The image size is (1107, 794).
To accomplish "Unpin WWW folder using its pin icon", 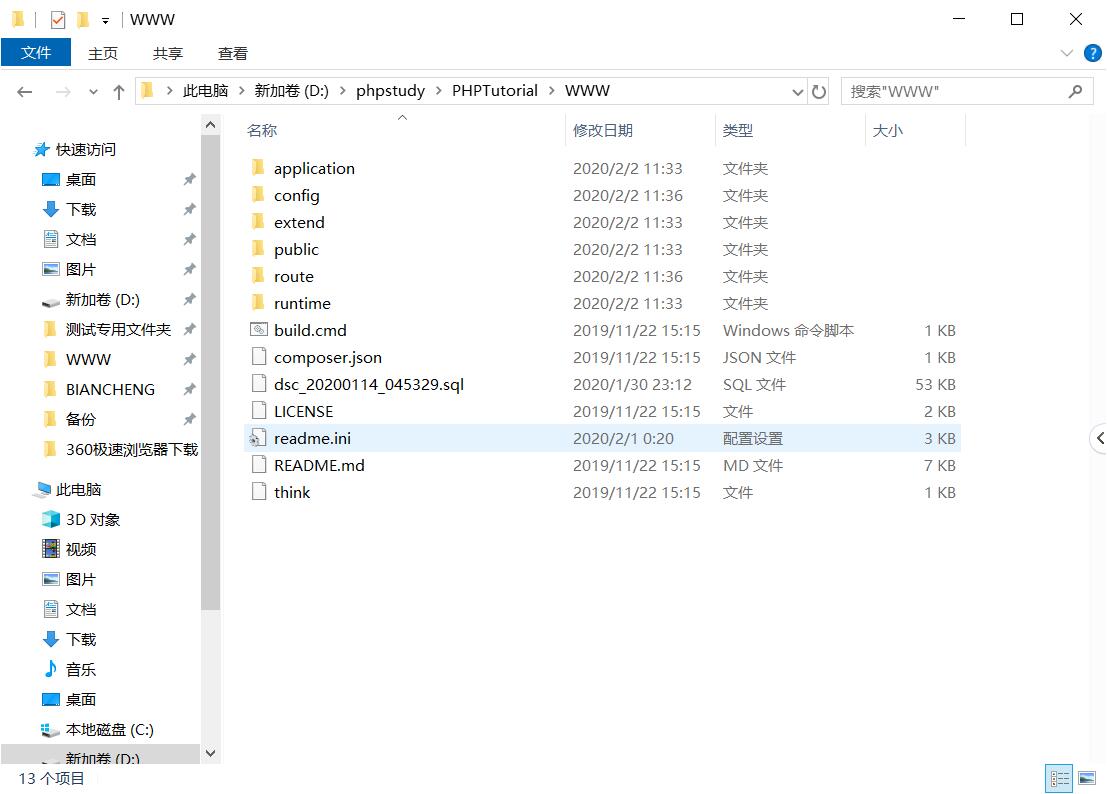I will point(189,359).
